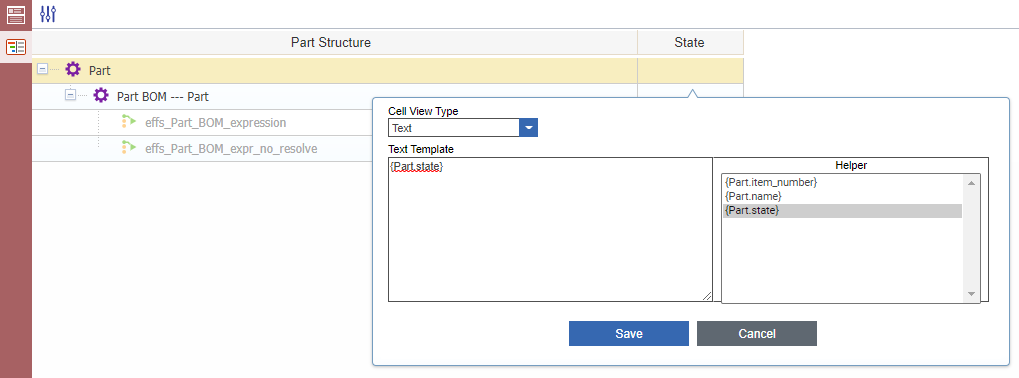Click the Cell View Type Text field

pos(454,128)
